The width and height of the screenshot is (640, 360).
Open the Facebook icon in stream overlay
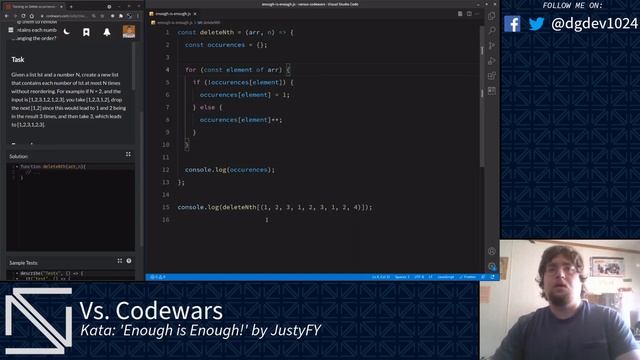[x=512, y=24]
